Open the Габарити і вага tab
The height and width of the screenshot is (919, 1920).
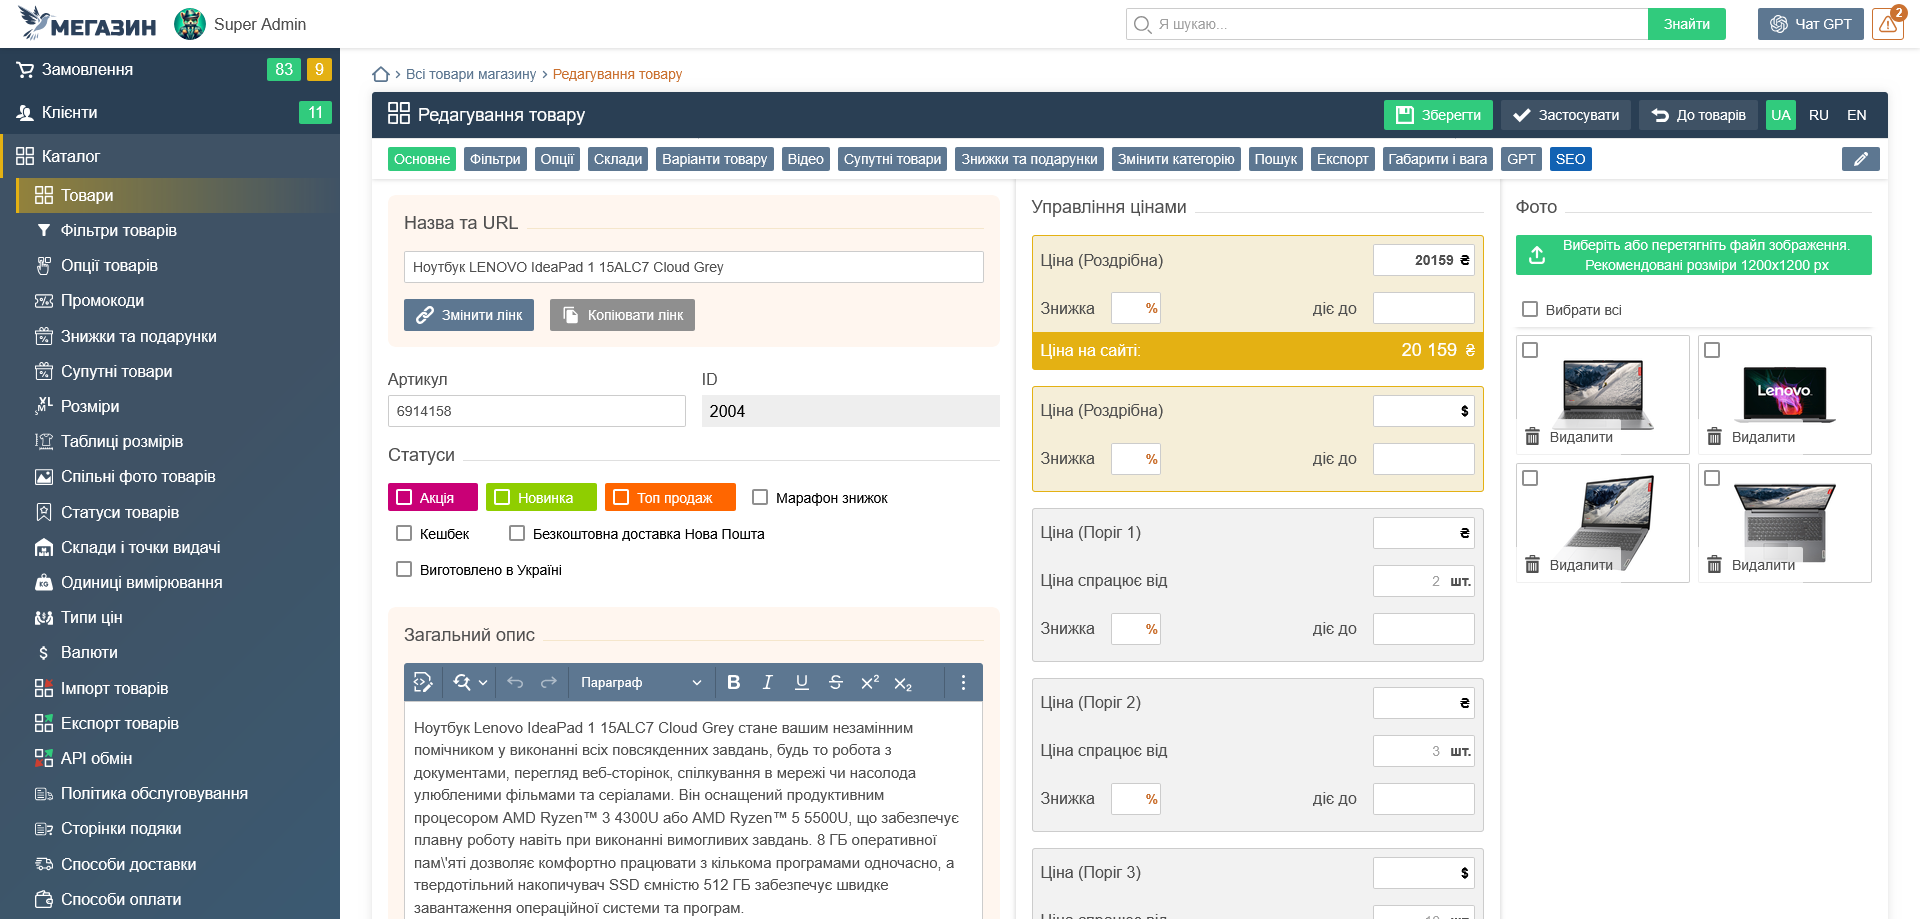1438,159
